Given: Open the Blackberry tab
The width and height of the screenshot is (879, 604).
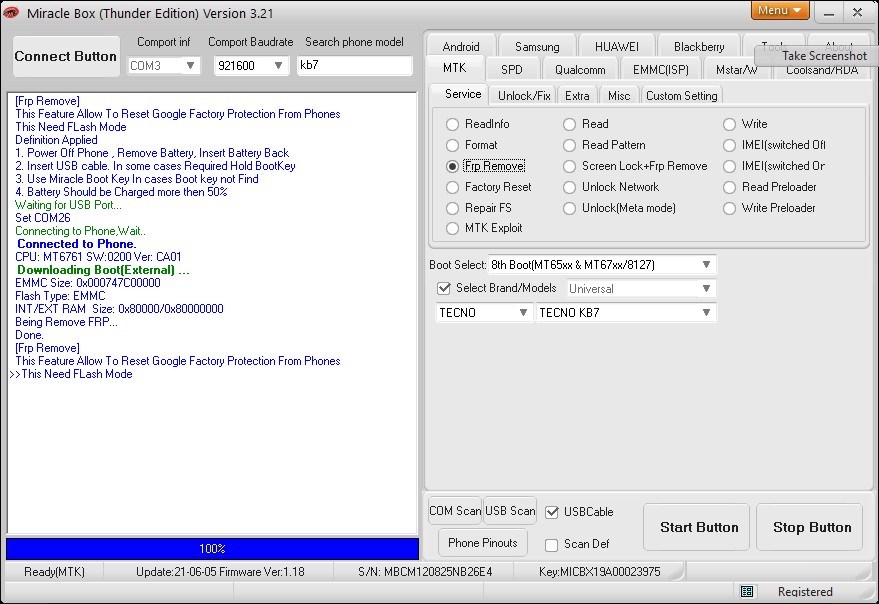Looking at the screenshot, I should pos(699,47).
